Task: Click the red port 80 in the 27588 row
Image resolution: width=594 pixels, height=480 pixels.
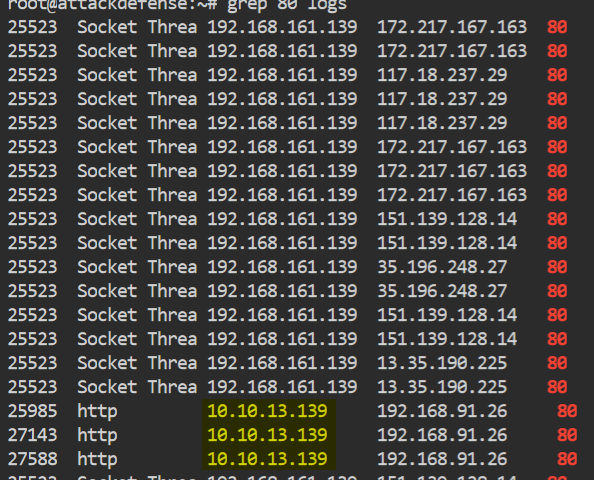Action: click(567, 459)
